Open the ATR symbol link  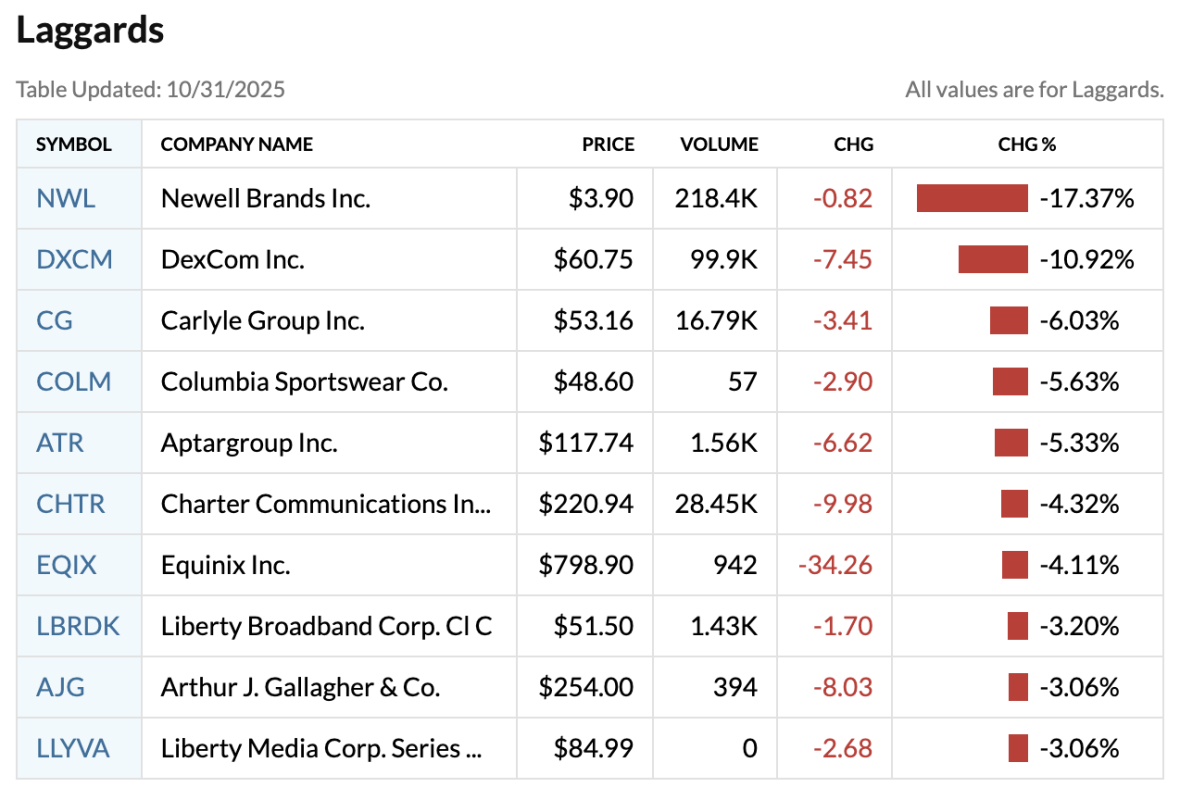pyautogui.click(x=60, y=443)
